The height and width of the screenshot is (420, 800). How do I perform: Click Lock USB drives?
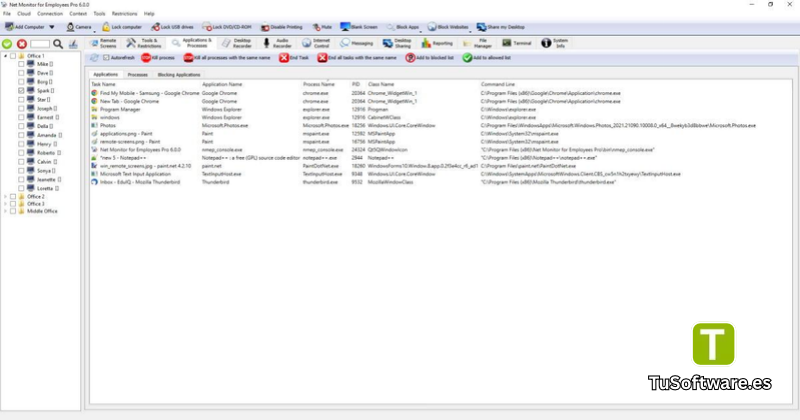172,27
